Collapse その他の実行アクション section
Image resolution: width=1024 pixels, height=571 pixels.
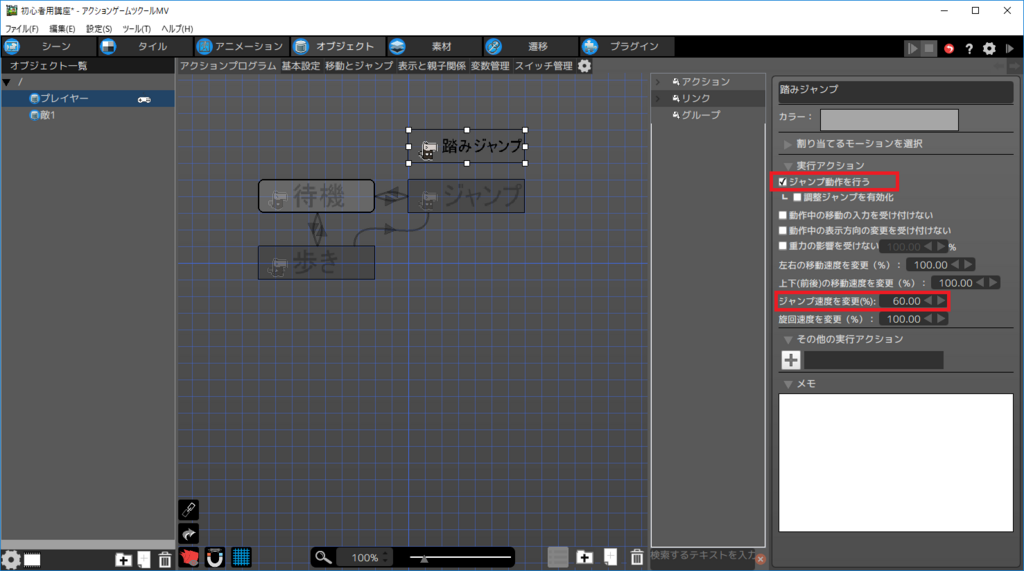pyautogui.click(x=788, y=340)
